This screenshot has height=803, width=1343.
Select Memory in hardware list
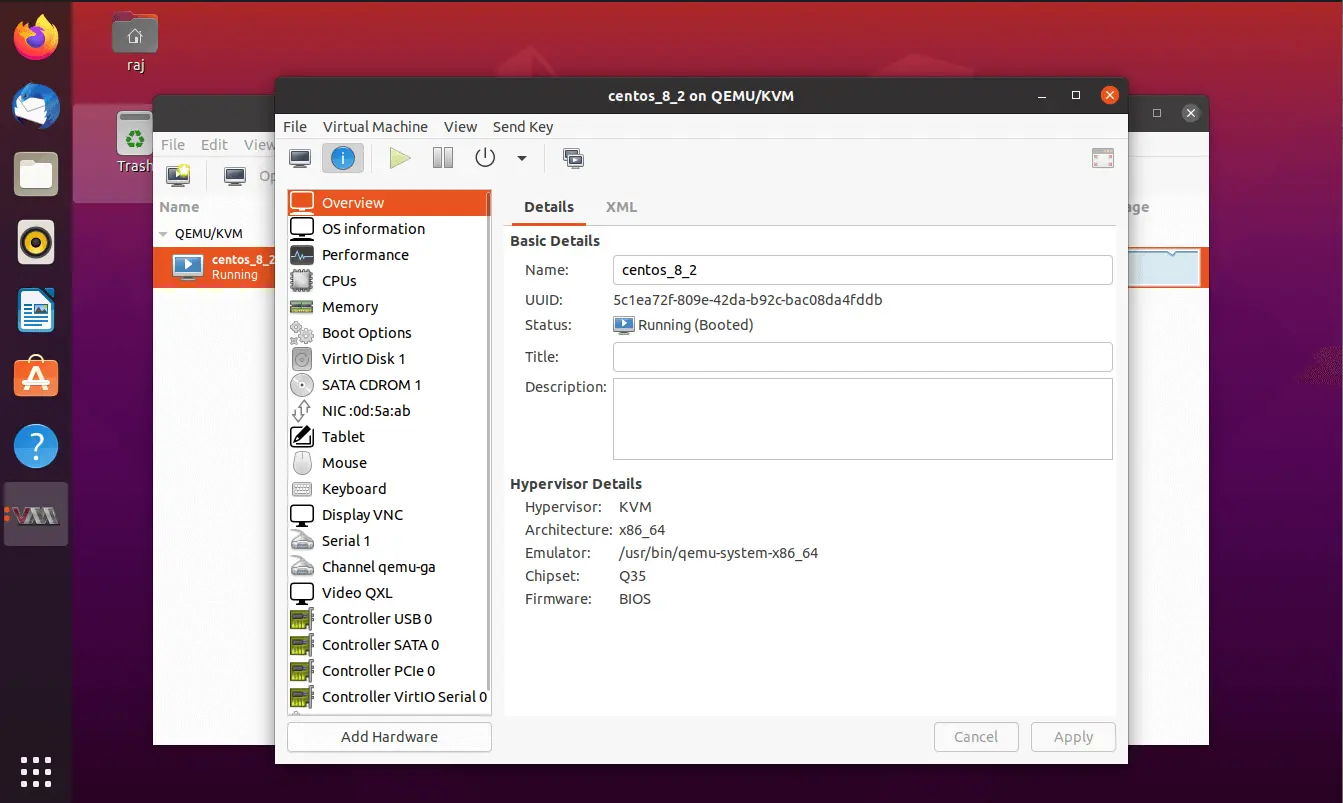(x=388, y=307)
